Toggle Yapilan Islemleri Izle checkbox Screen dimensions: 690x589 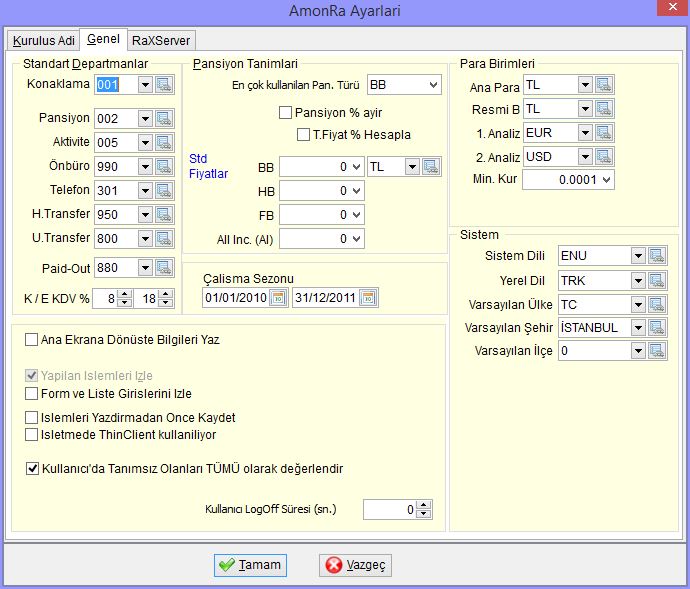pyautogui.click(x=31, y=375)
